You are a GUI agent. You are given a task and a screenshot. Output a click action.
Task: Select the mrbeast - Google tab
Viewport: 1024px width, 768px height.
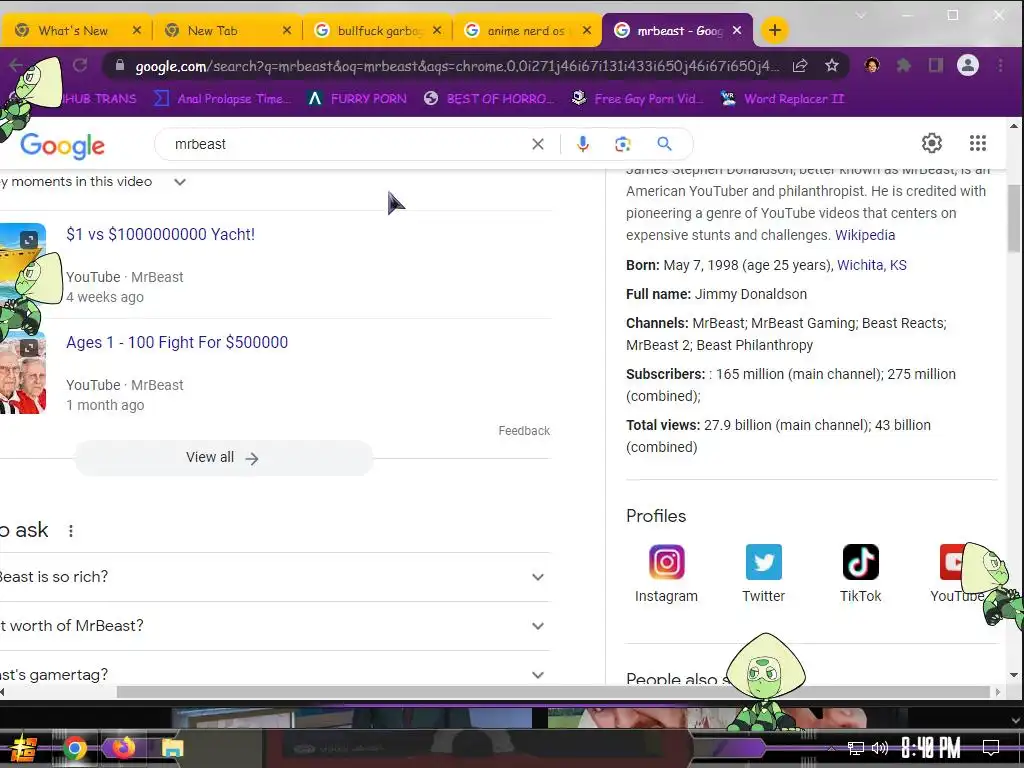coord(678,31)
